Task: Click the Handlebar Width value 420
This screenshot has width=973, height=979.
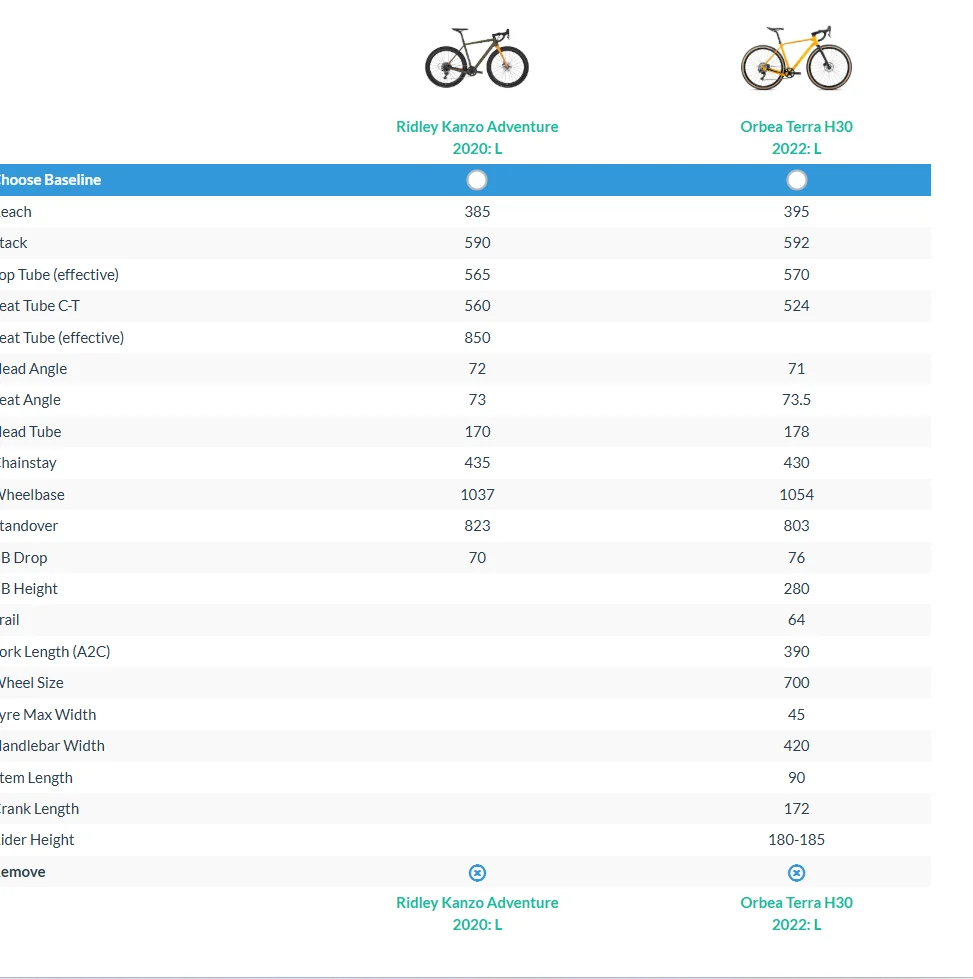Action: [796, 746]
